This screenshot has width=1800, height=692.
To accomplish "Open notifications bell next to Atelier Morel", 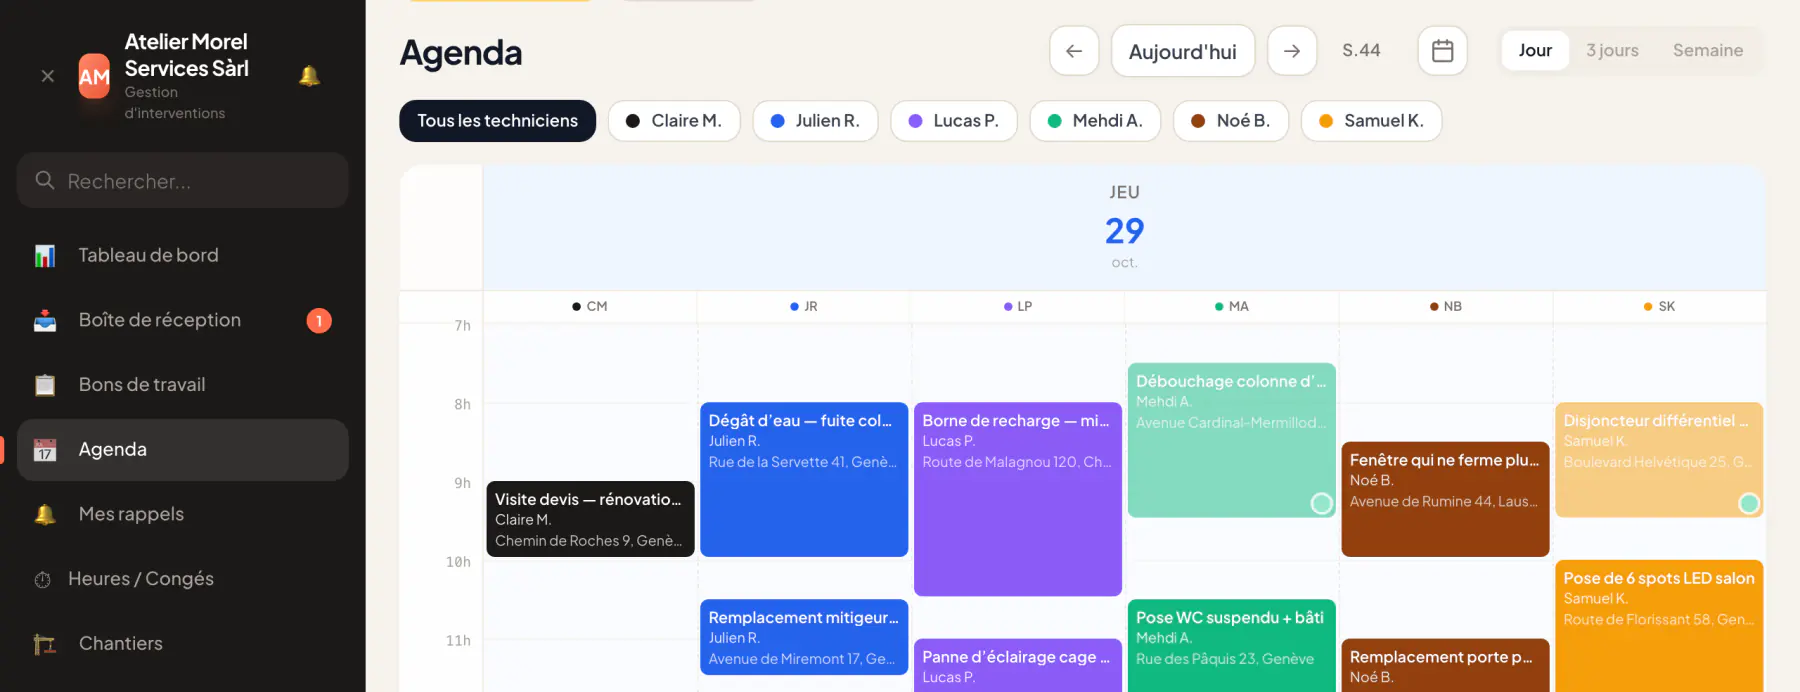I will 310,76.
